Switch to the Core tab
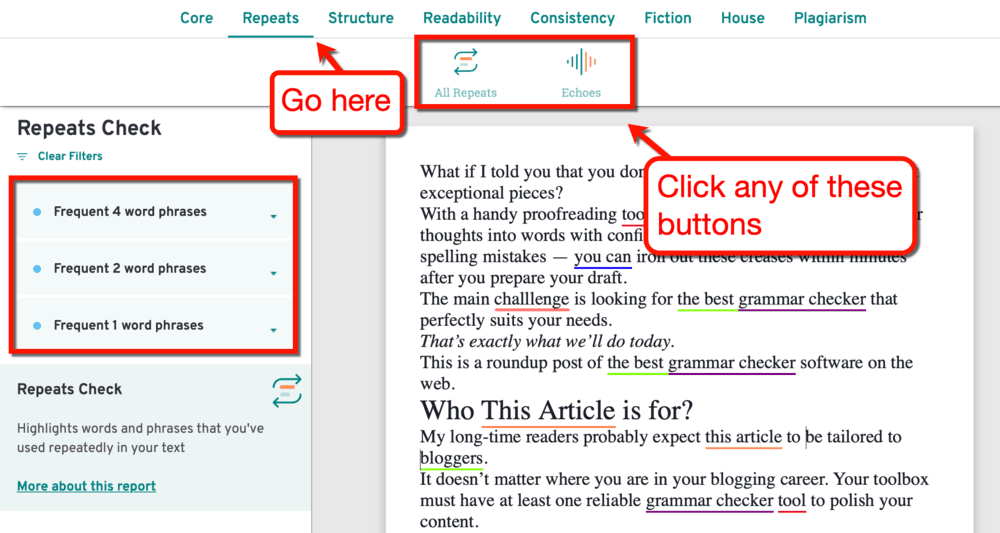The width and height of the screenshot is (1000, 533). (x=196, y=18)
